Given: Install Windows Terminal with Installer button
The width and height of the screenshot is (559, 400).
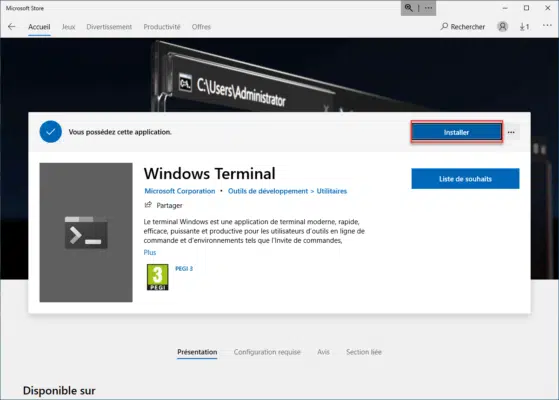Looking at the screenshot, I should click(456, 132).
